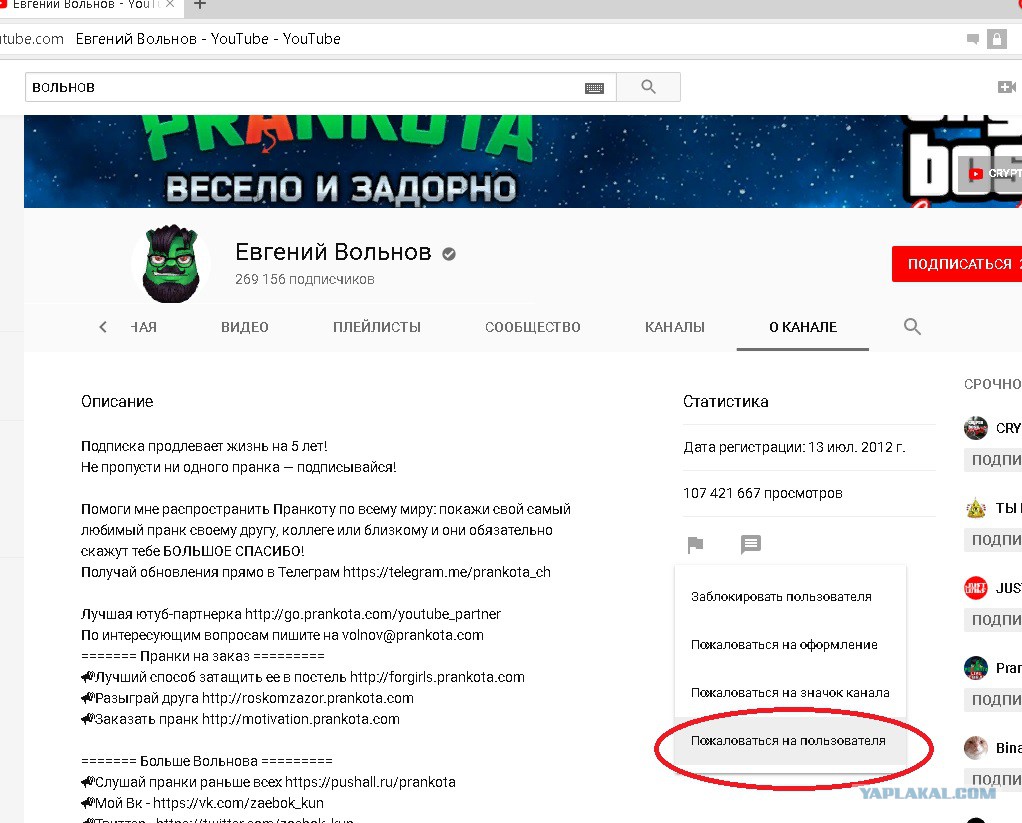Image resolution: width=1022 pixels, height=823 pixels.
Task: Select Пожаловаться на пользователя menu item
Action: (790, 741)
